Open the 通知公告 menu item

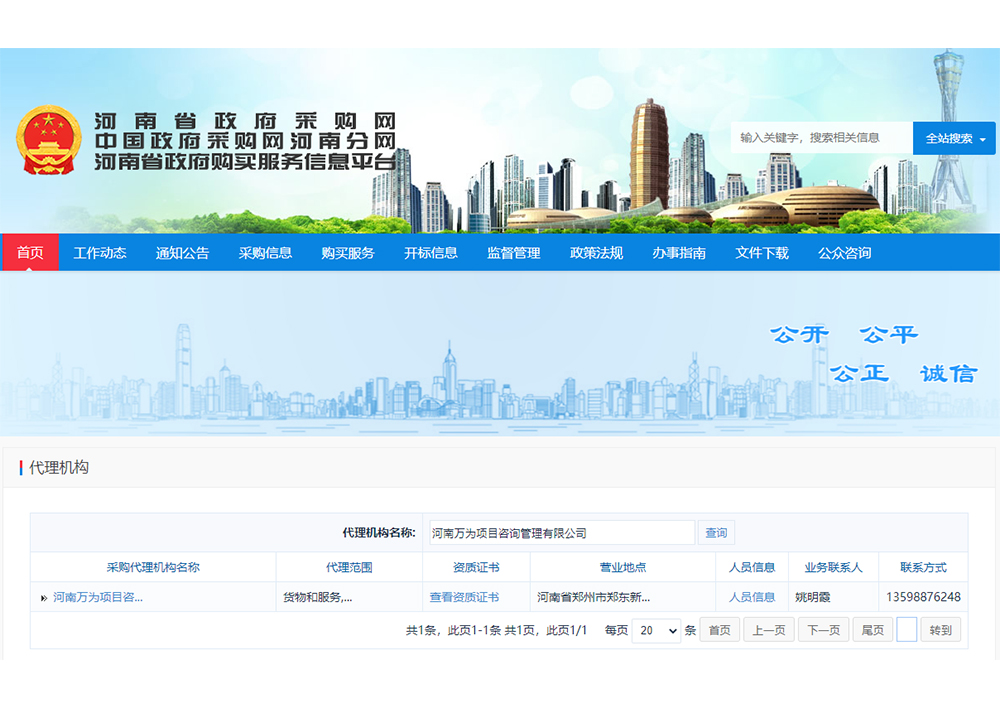point(182,253)
